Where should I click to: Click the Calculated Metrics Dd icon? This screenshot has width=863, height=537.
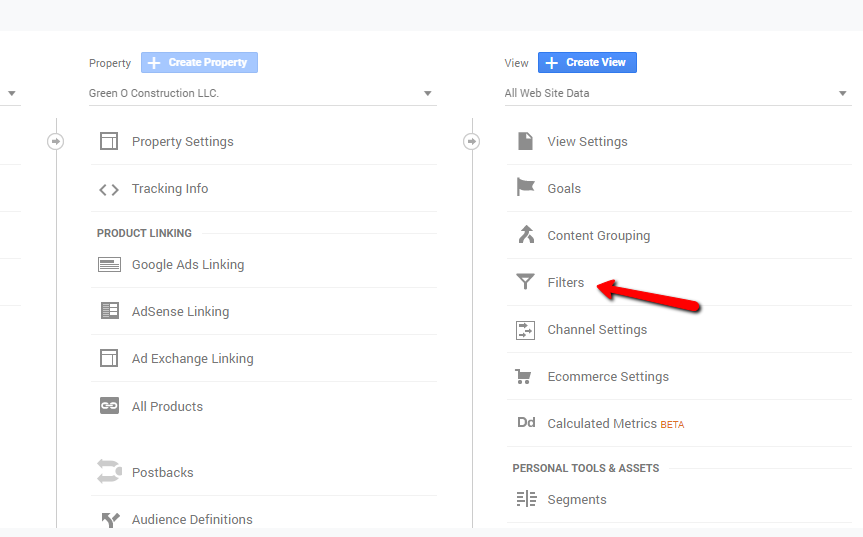(526, 423)
